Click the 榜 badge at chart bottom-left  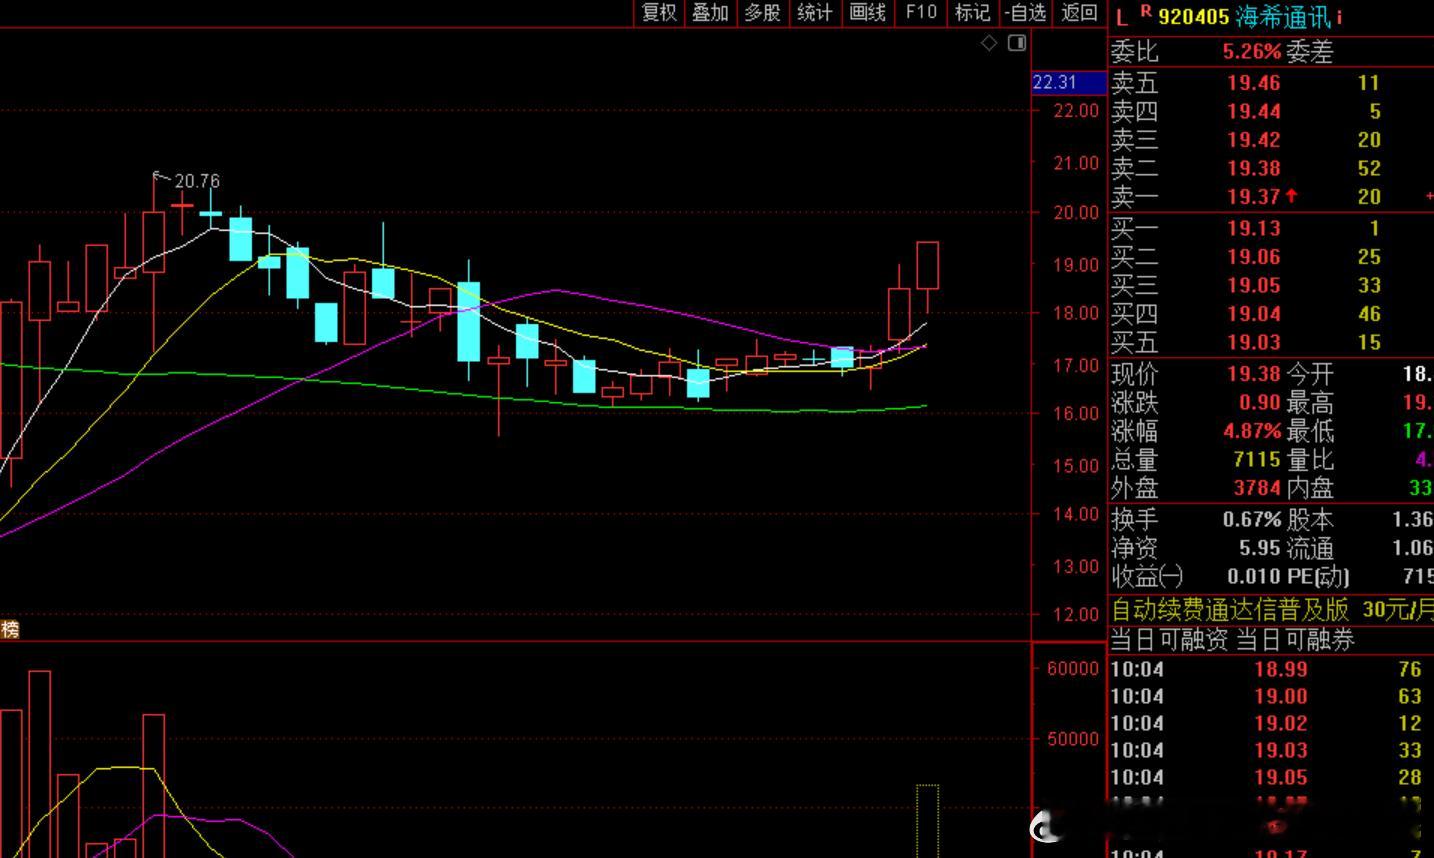(10, 629)
